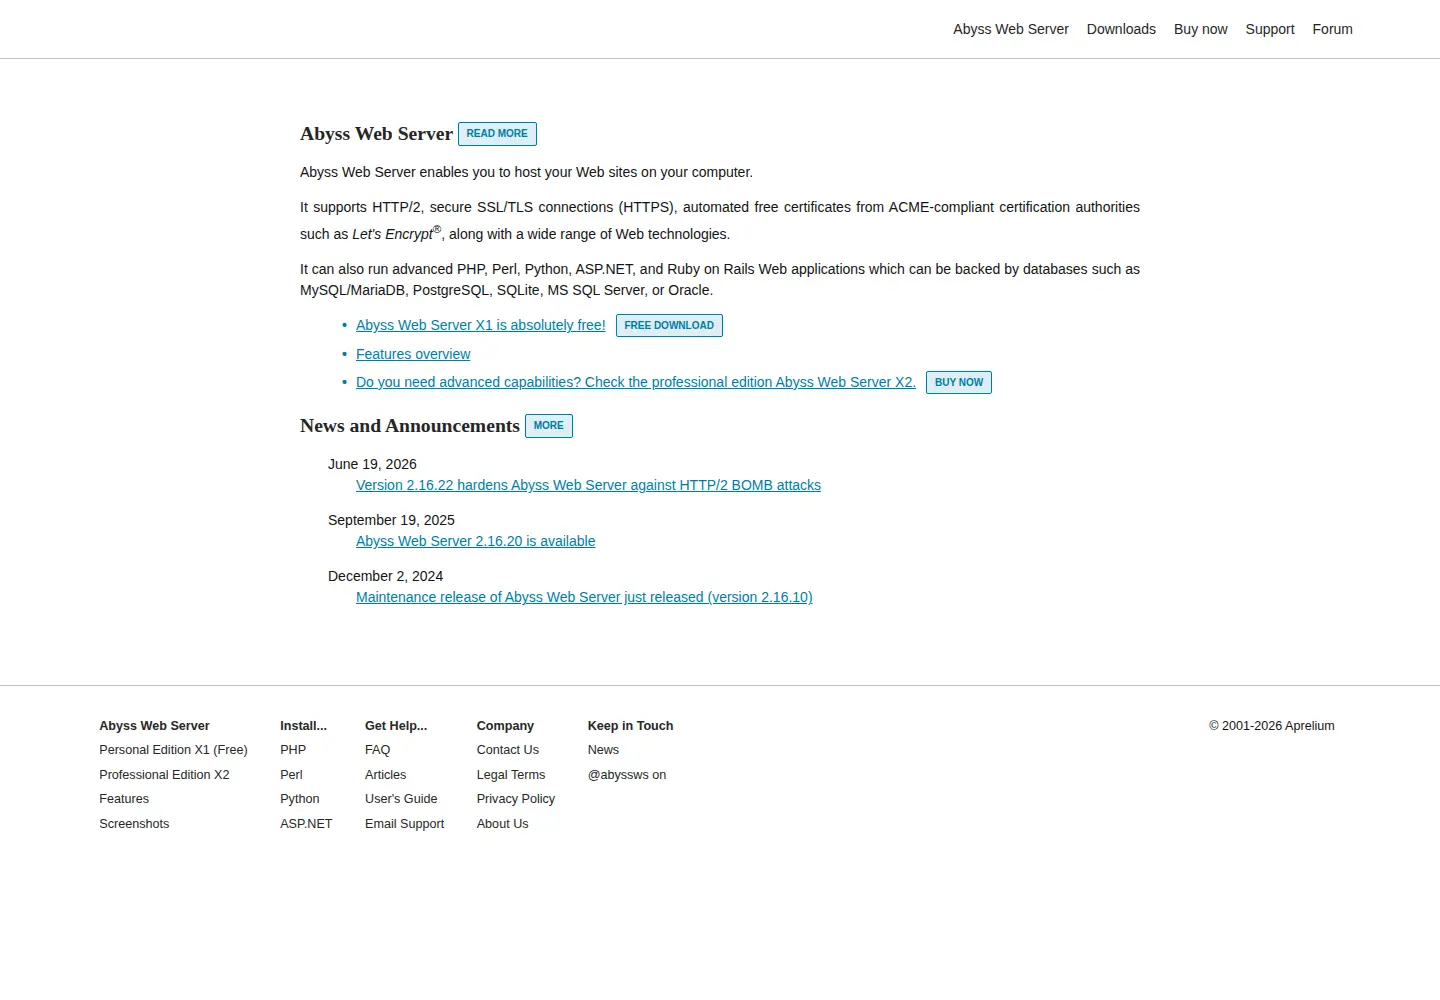Screen dimensions: 1440x1000
Task: Open the About Us footer link
Action: click(x=502, y=824)
